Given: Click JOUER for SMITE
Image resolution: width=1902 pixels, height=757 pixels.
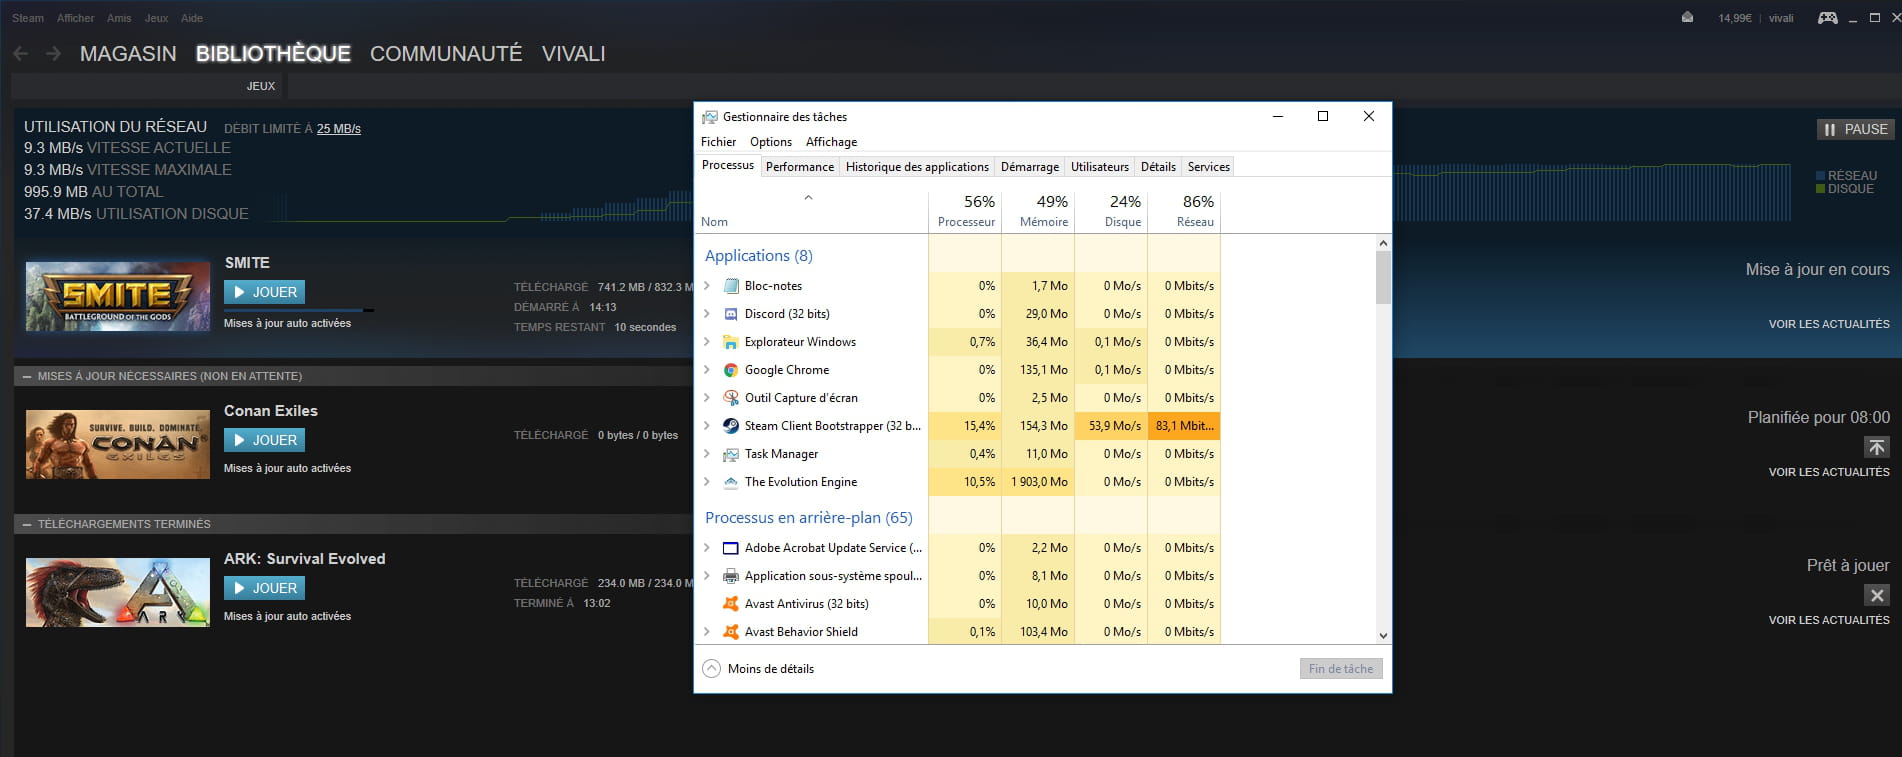Looking at the screenshot, I should [x=265, y=292].
